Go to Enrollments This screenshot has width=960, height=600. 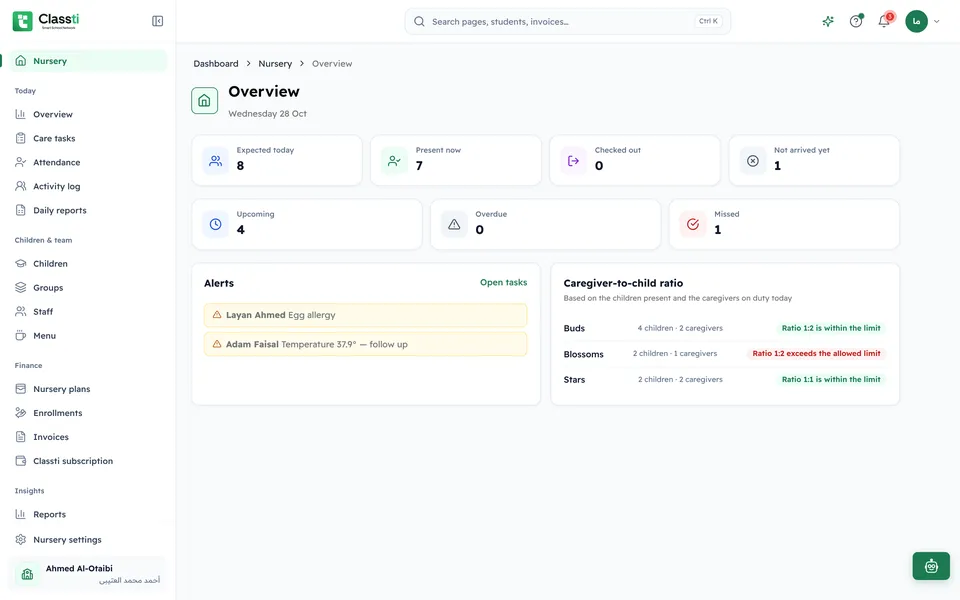point(88,413)
